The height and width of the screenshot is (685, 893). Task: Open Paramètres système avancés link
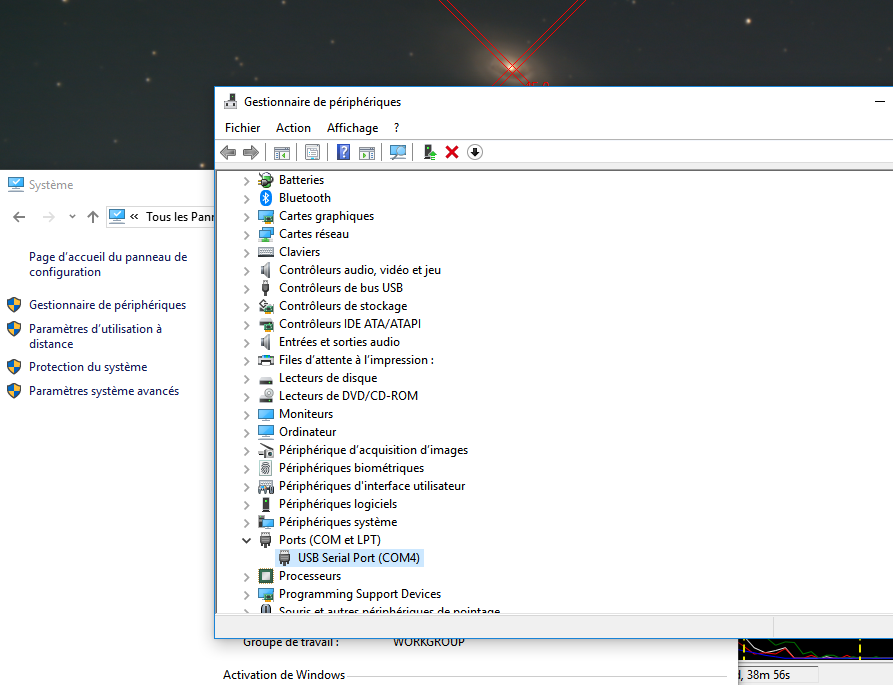104,391
